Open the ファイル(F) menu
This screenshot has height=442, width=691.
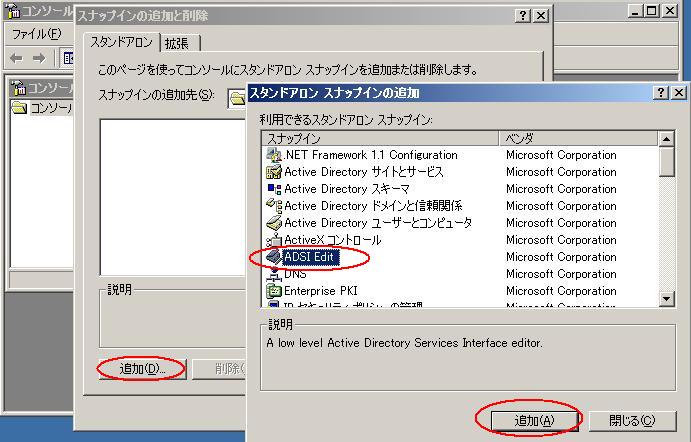click(36, 34)
